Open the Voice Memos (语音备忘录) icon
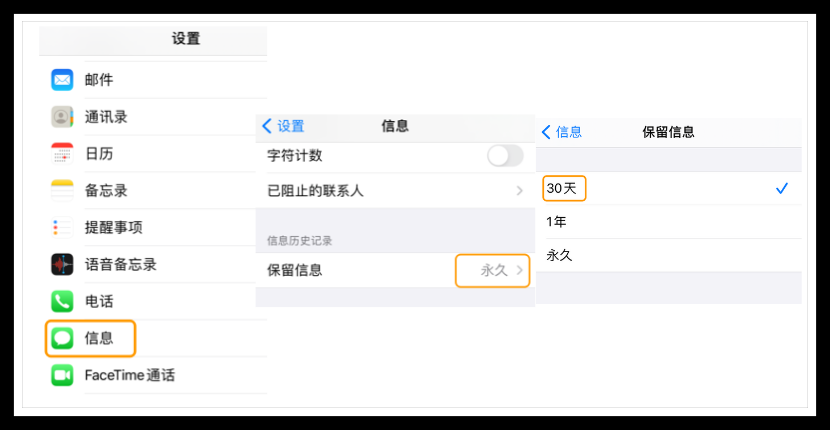Viewport: 830px width, 430px height. [x=63, y=265]
